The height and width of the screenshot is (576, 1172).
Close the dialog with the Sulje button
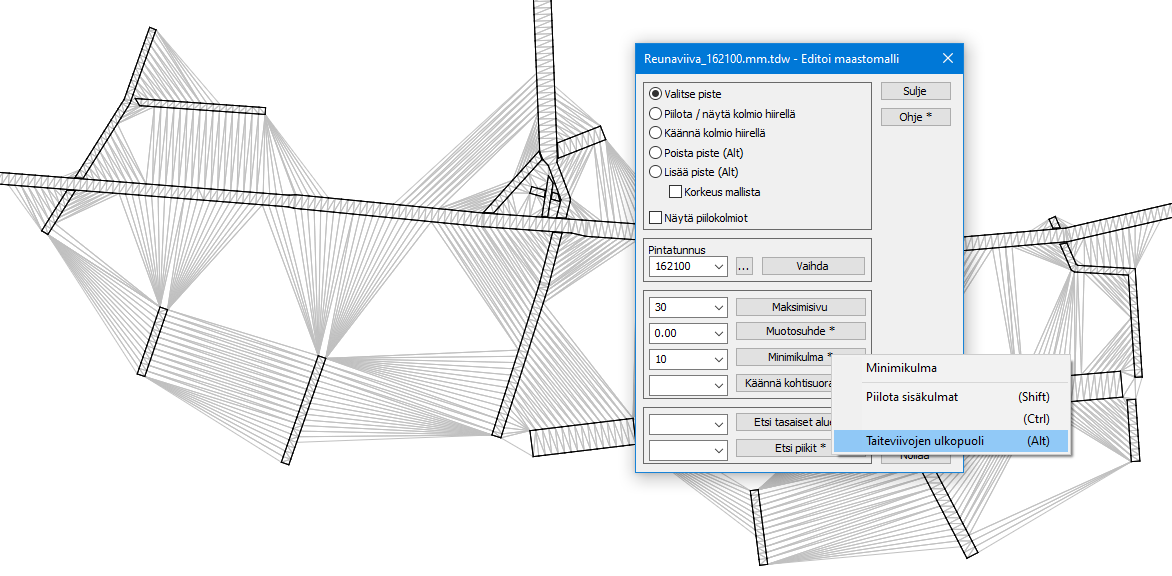914,91
